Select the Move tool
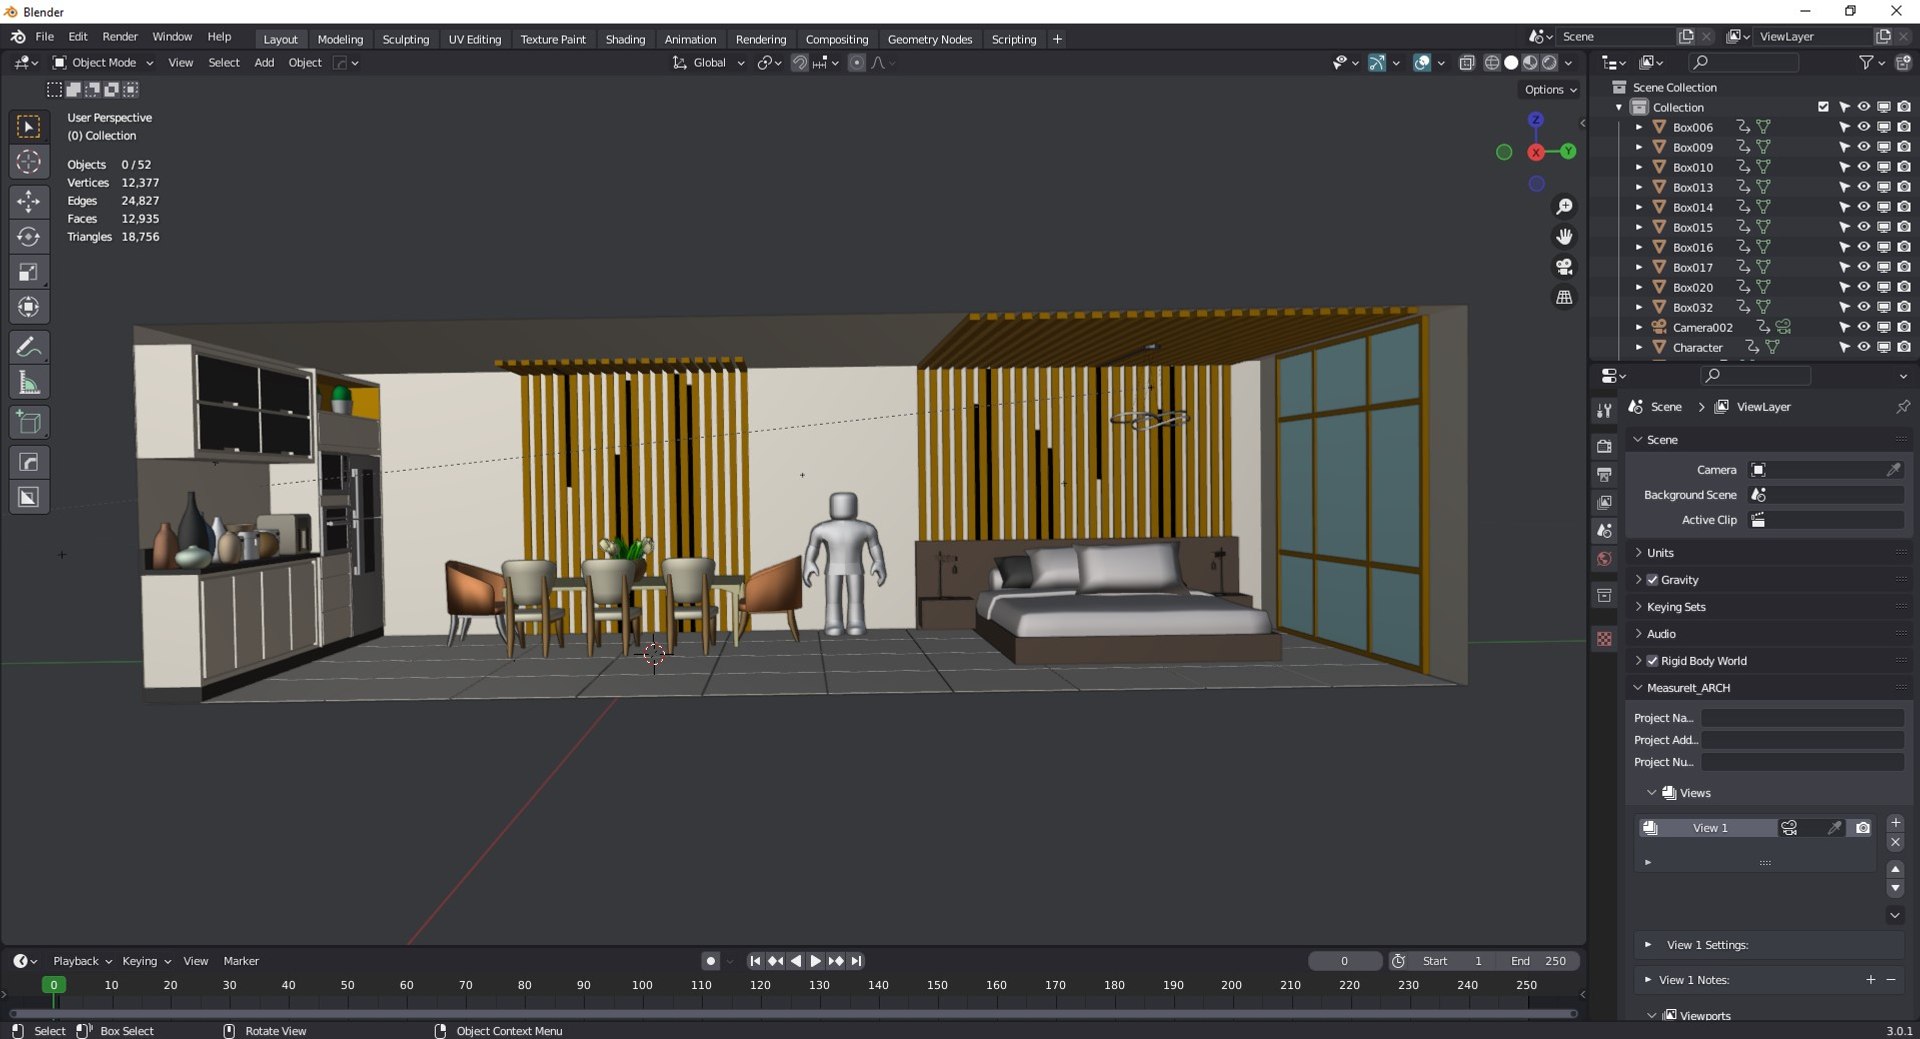 pyautogui.click(x=29, y=202)
